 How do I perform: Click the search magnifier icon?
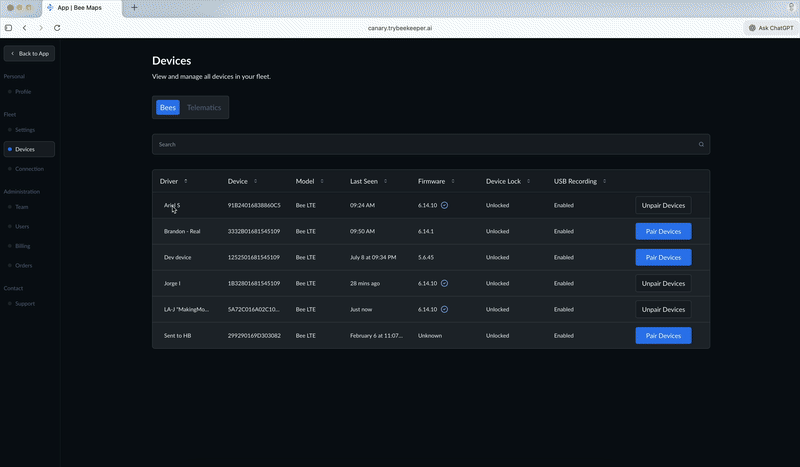pos(701,144)
